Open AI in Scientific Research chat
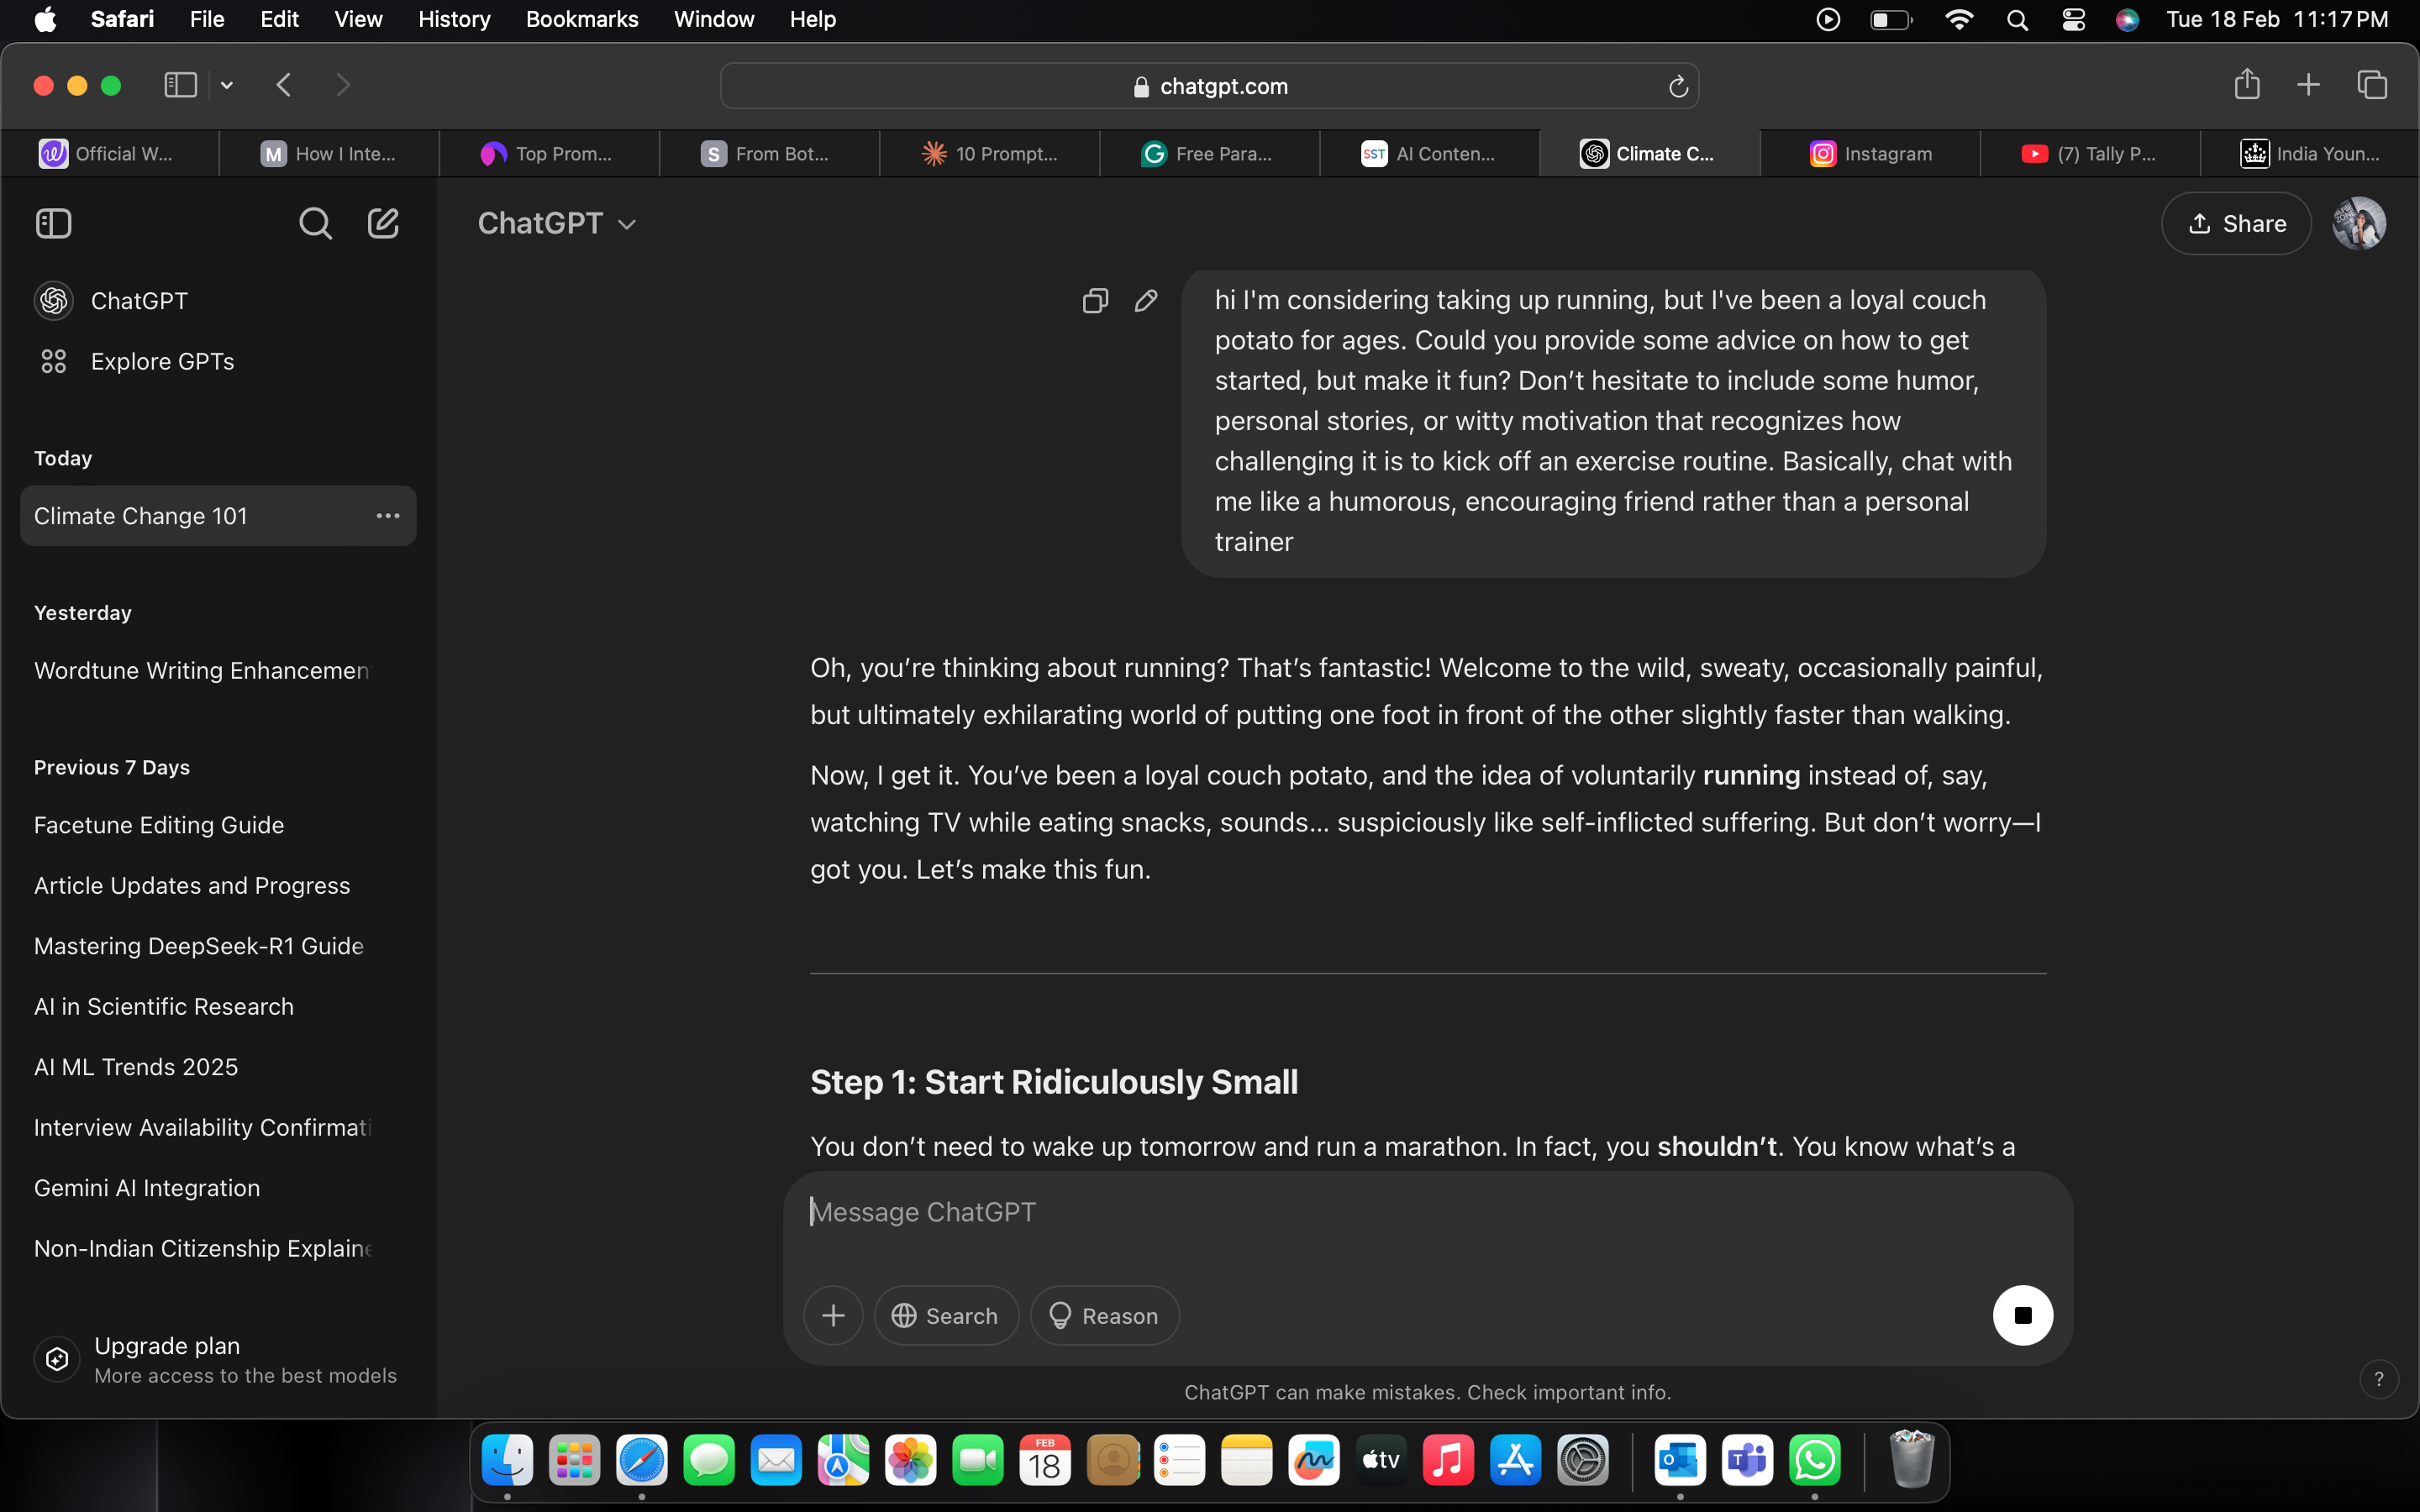This screenshot has width=2420, height=1512. coord(218,1007)
